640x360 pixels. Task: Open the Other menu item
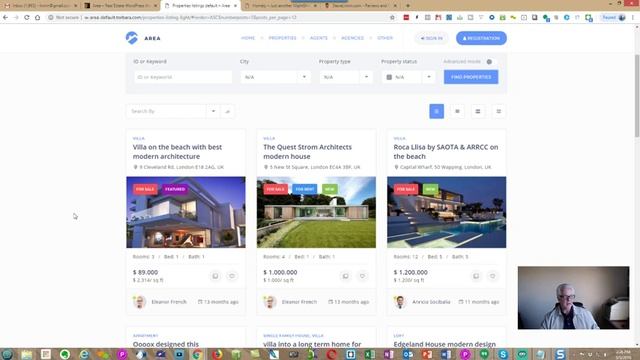point(385,38)
